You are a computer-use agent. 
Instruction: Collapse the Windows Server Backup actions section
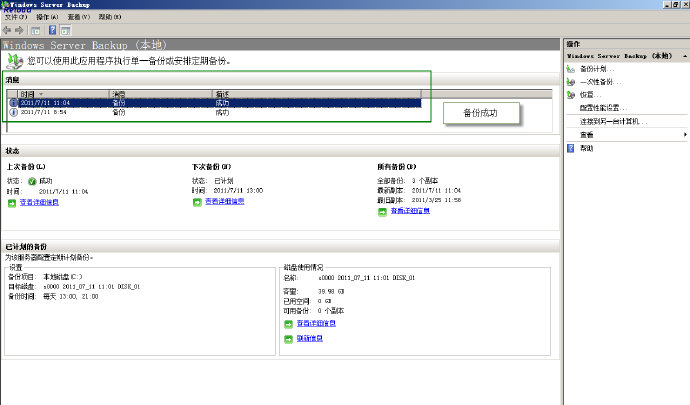click(x=685, y=56)
